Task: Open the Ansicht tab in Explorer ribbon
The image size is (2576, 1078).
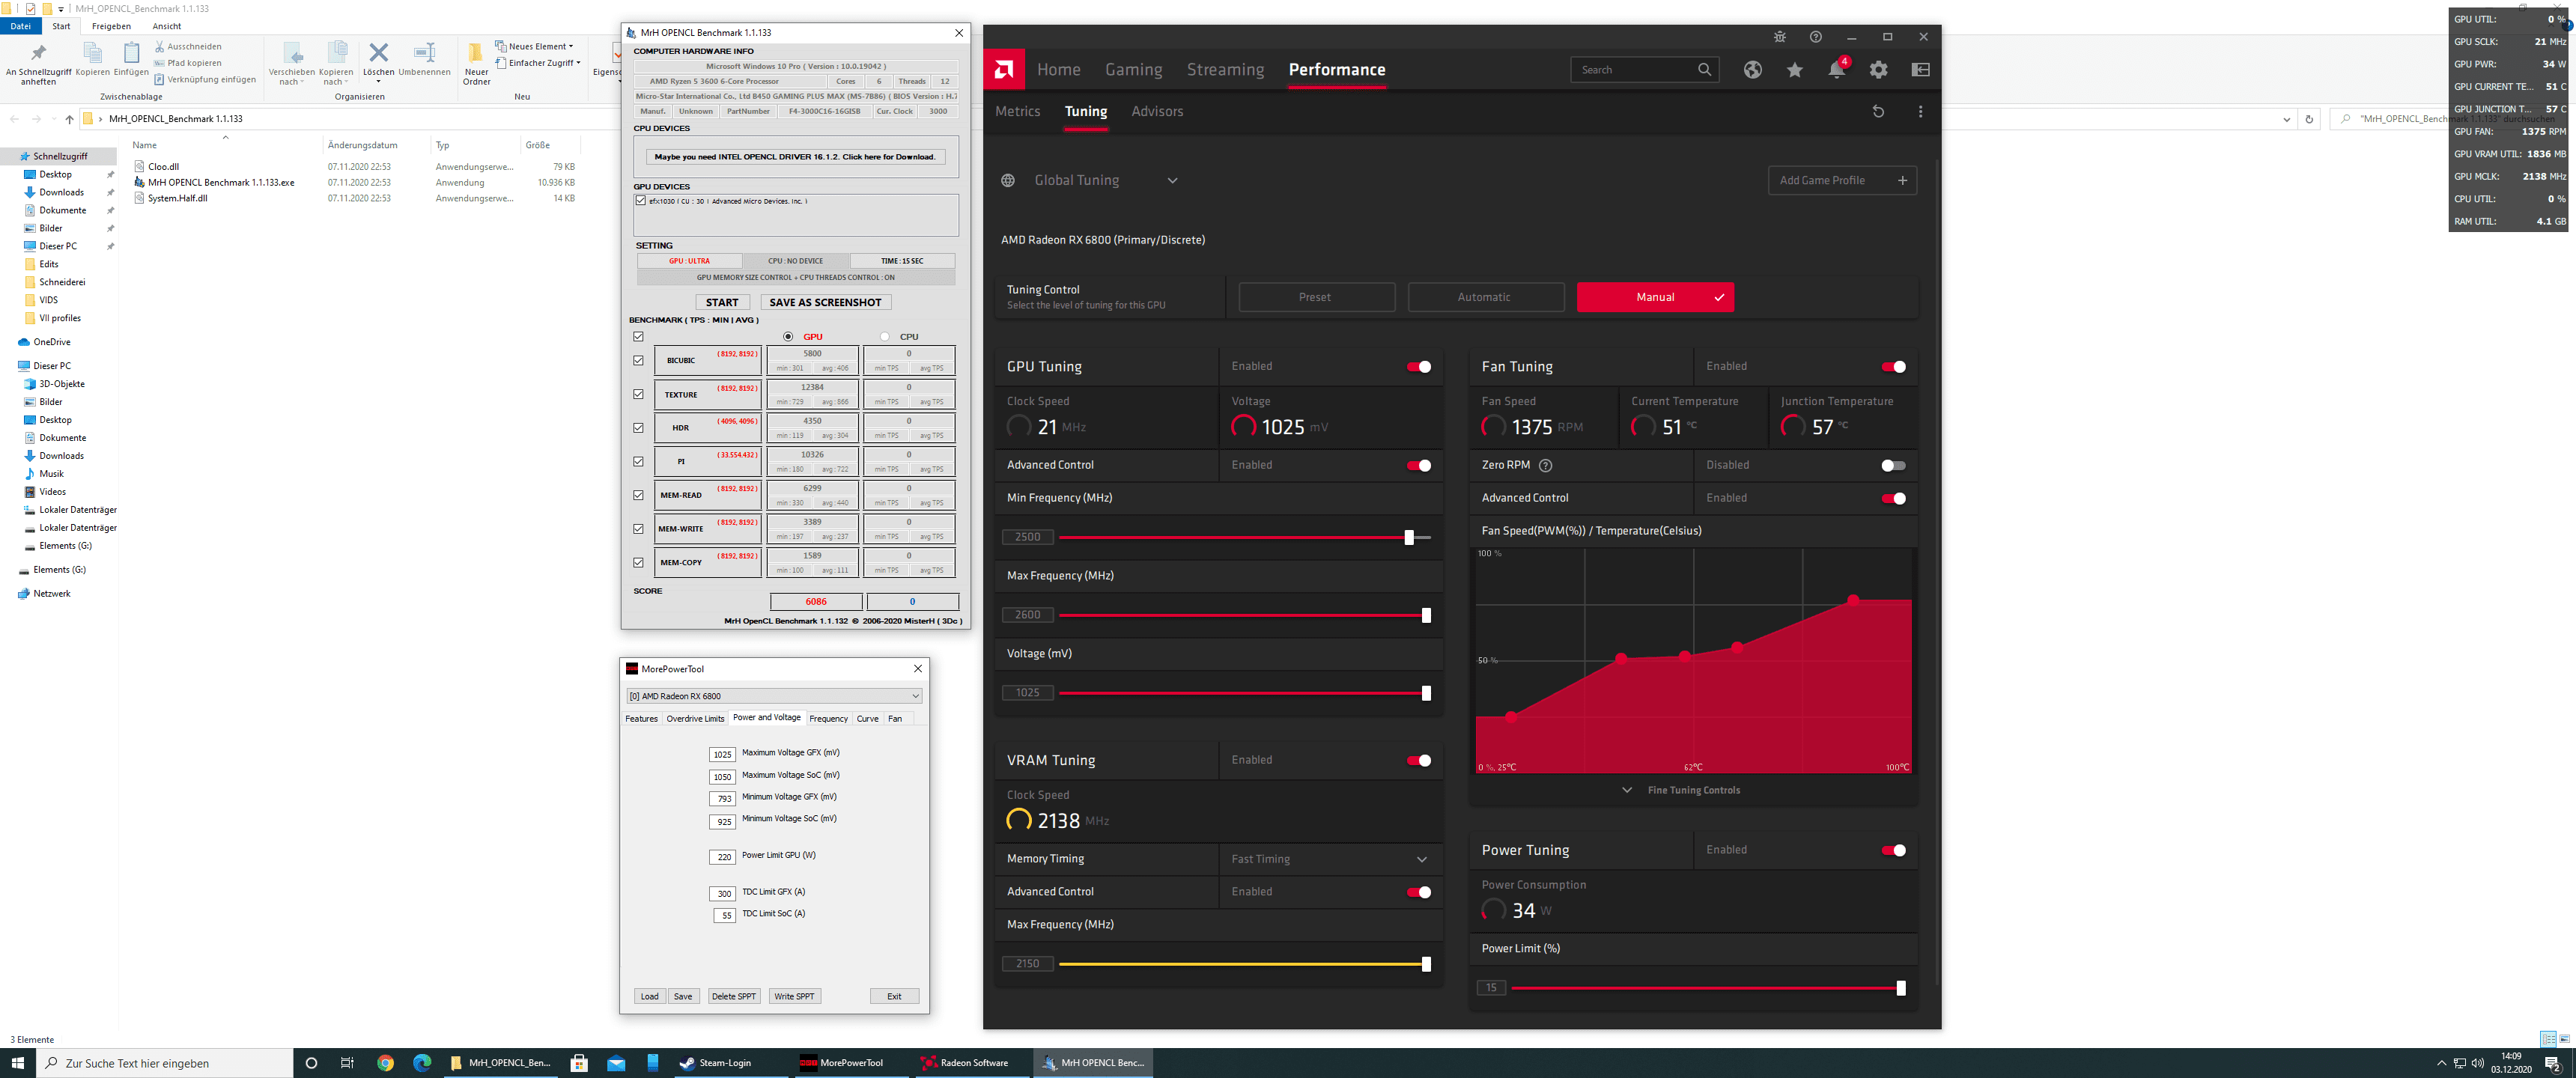Action: (167, 26)
